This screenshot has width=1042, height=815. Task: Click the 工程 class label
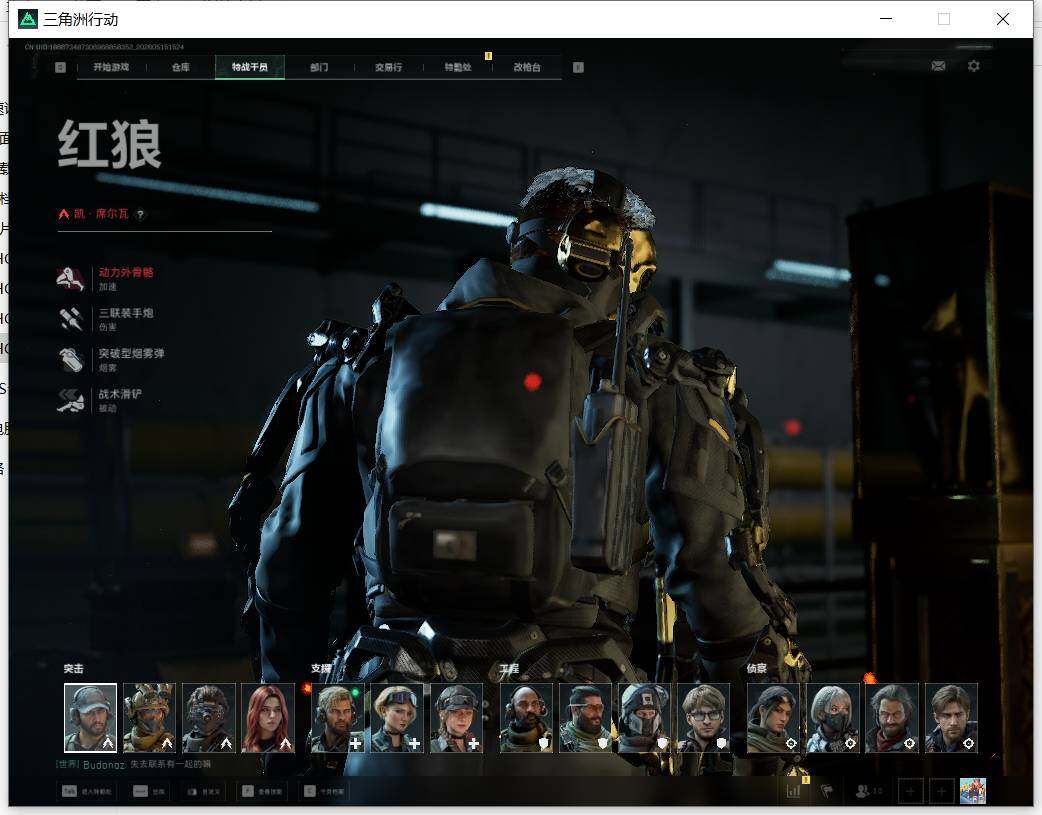tap(510, 669)
